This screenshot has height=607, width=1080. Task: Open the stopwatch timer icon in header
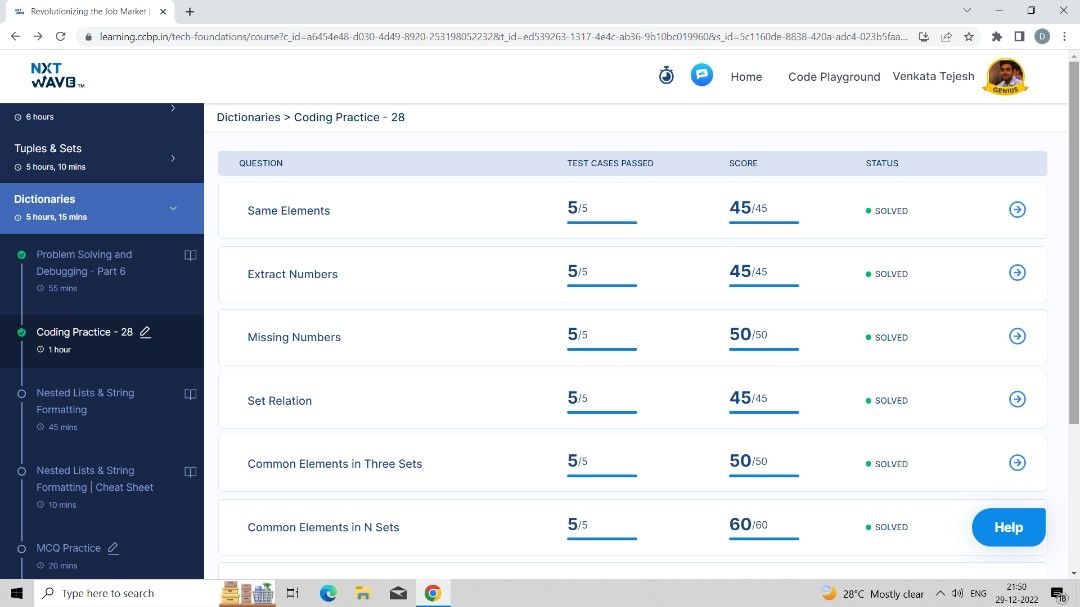(x=666, y=75)
